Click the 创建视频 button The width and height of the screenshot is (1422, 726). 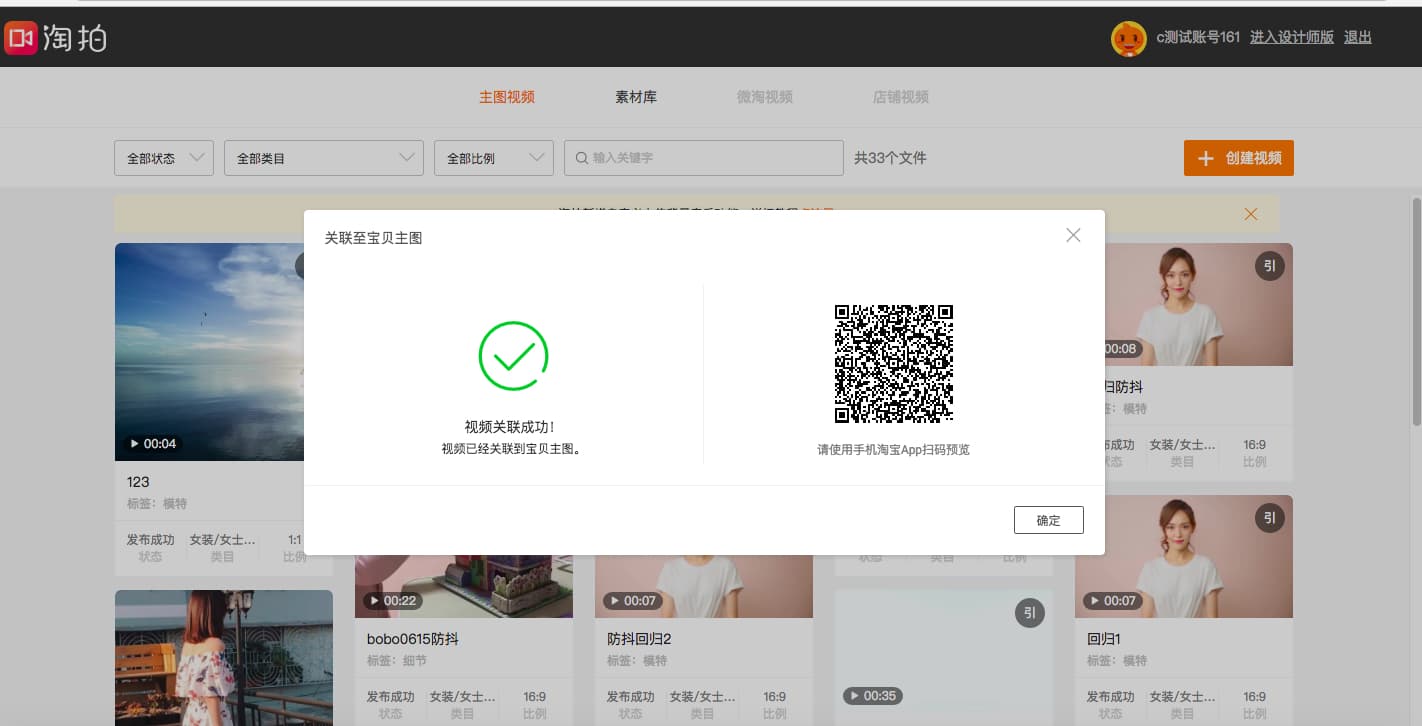tap(1238, 158)
